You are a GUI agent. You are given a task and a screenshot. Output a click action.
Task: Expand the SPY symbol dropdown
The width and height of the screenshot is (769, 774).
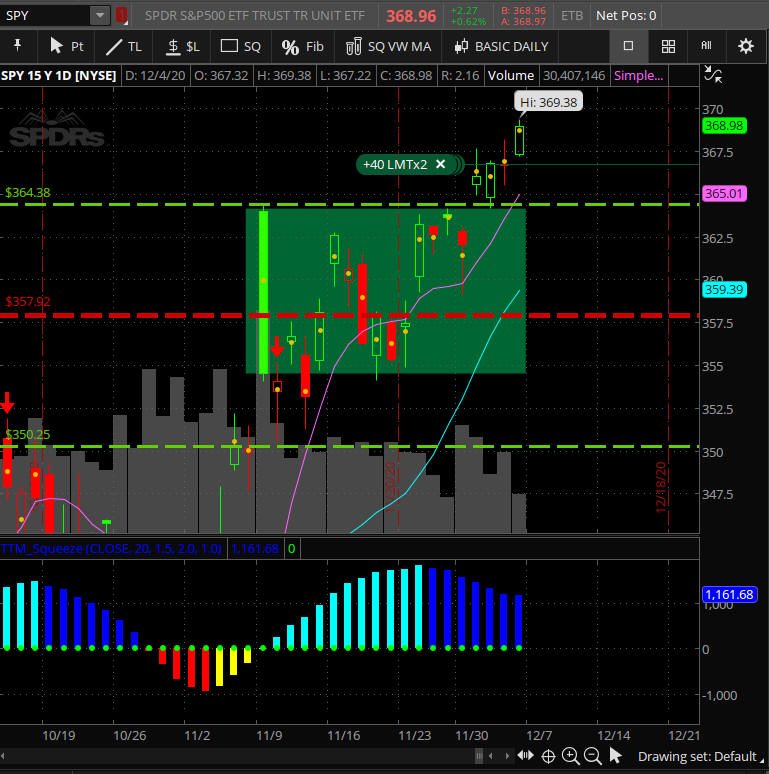tap(99, 15)
